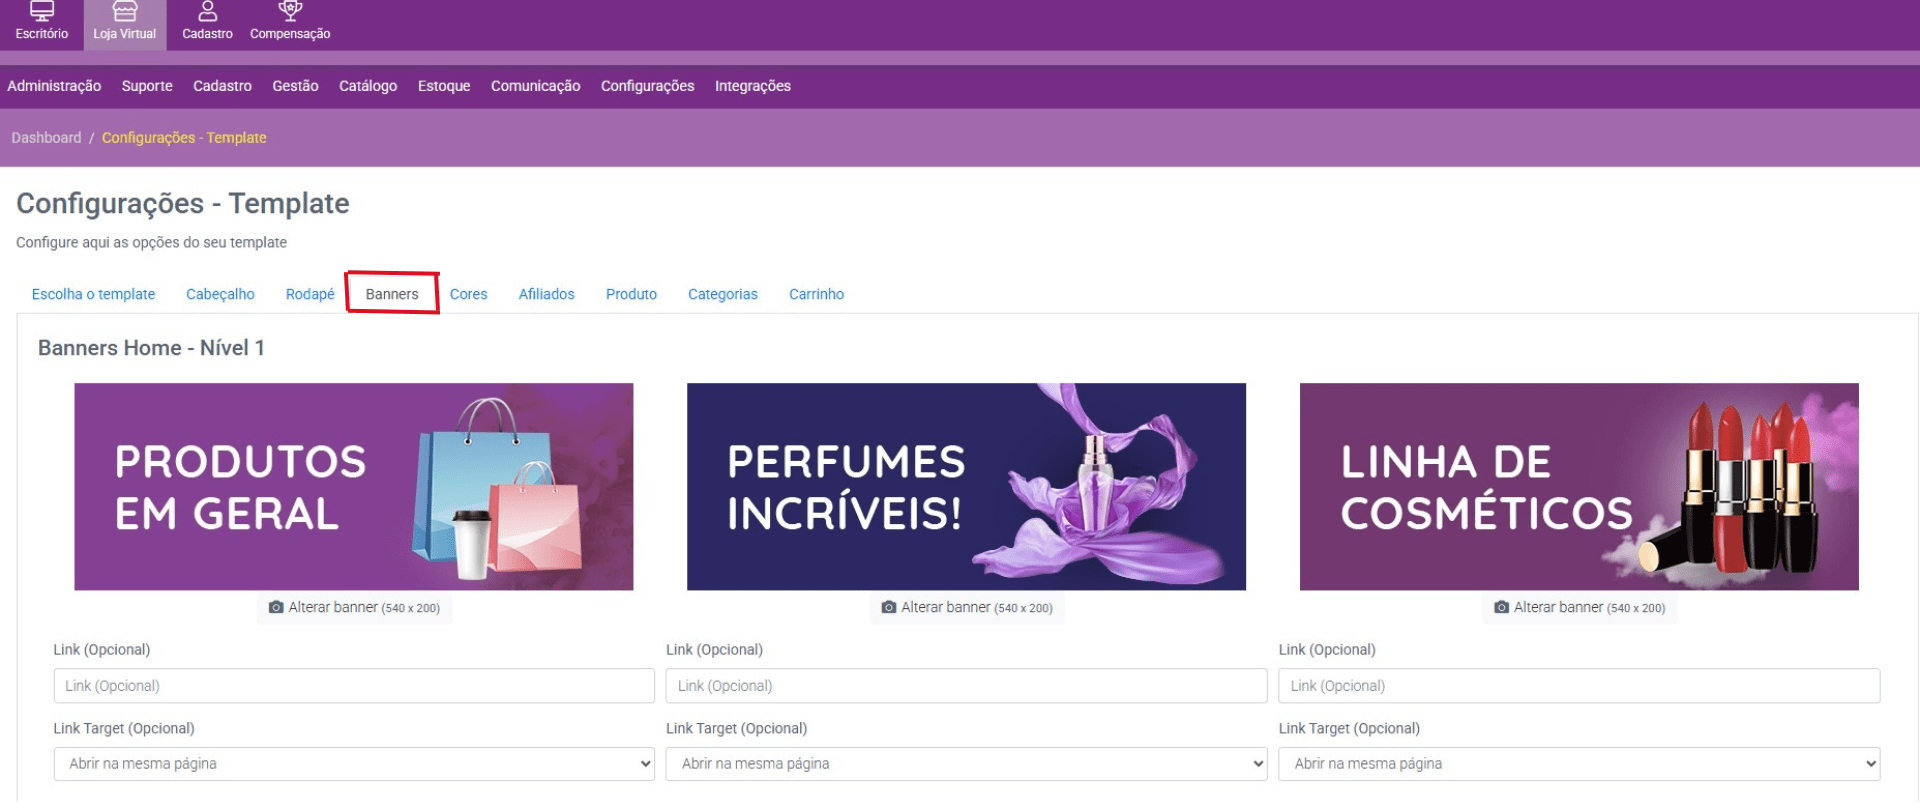Click the Linha de Cosméticos banner image

(1579, 487)
